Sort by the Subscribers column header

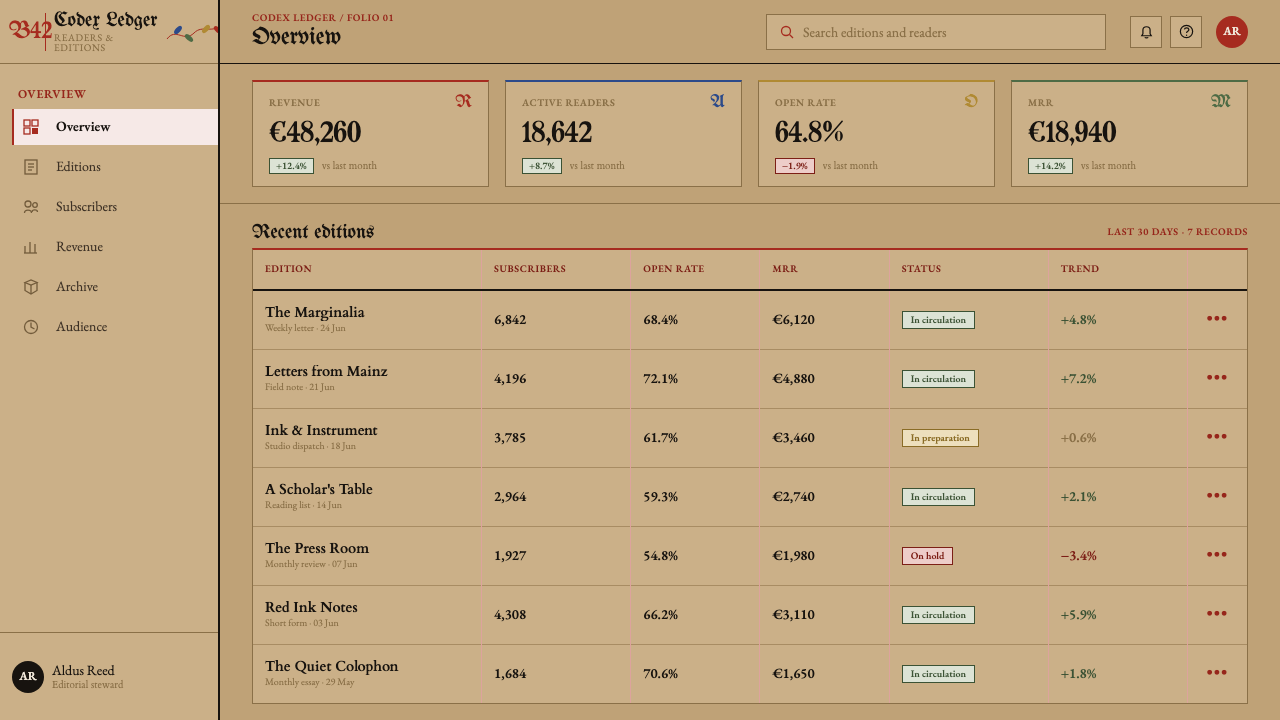click(530, 269)
